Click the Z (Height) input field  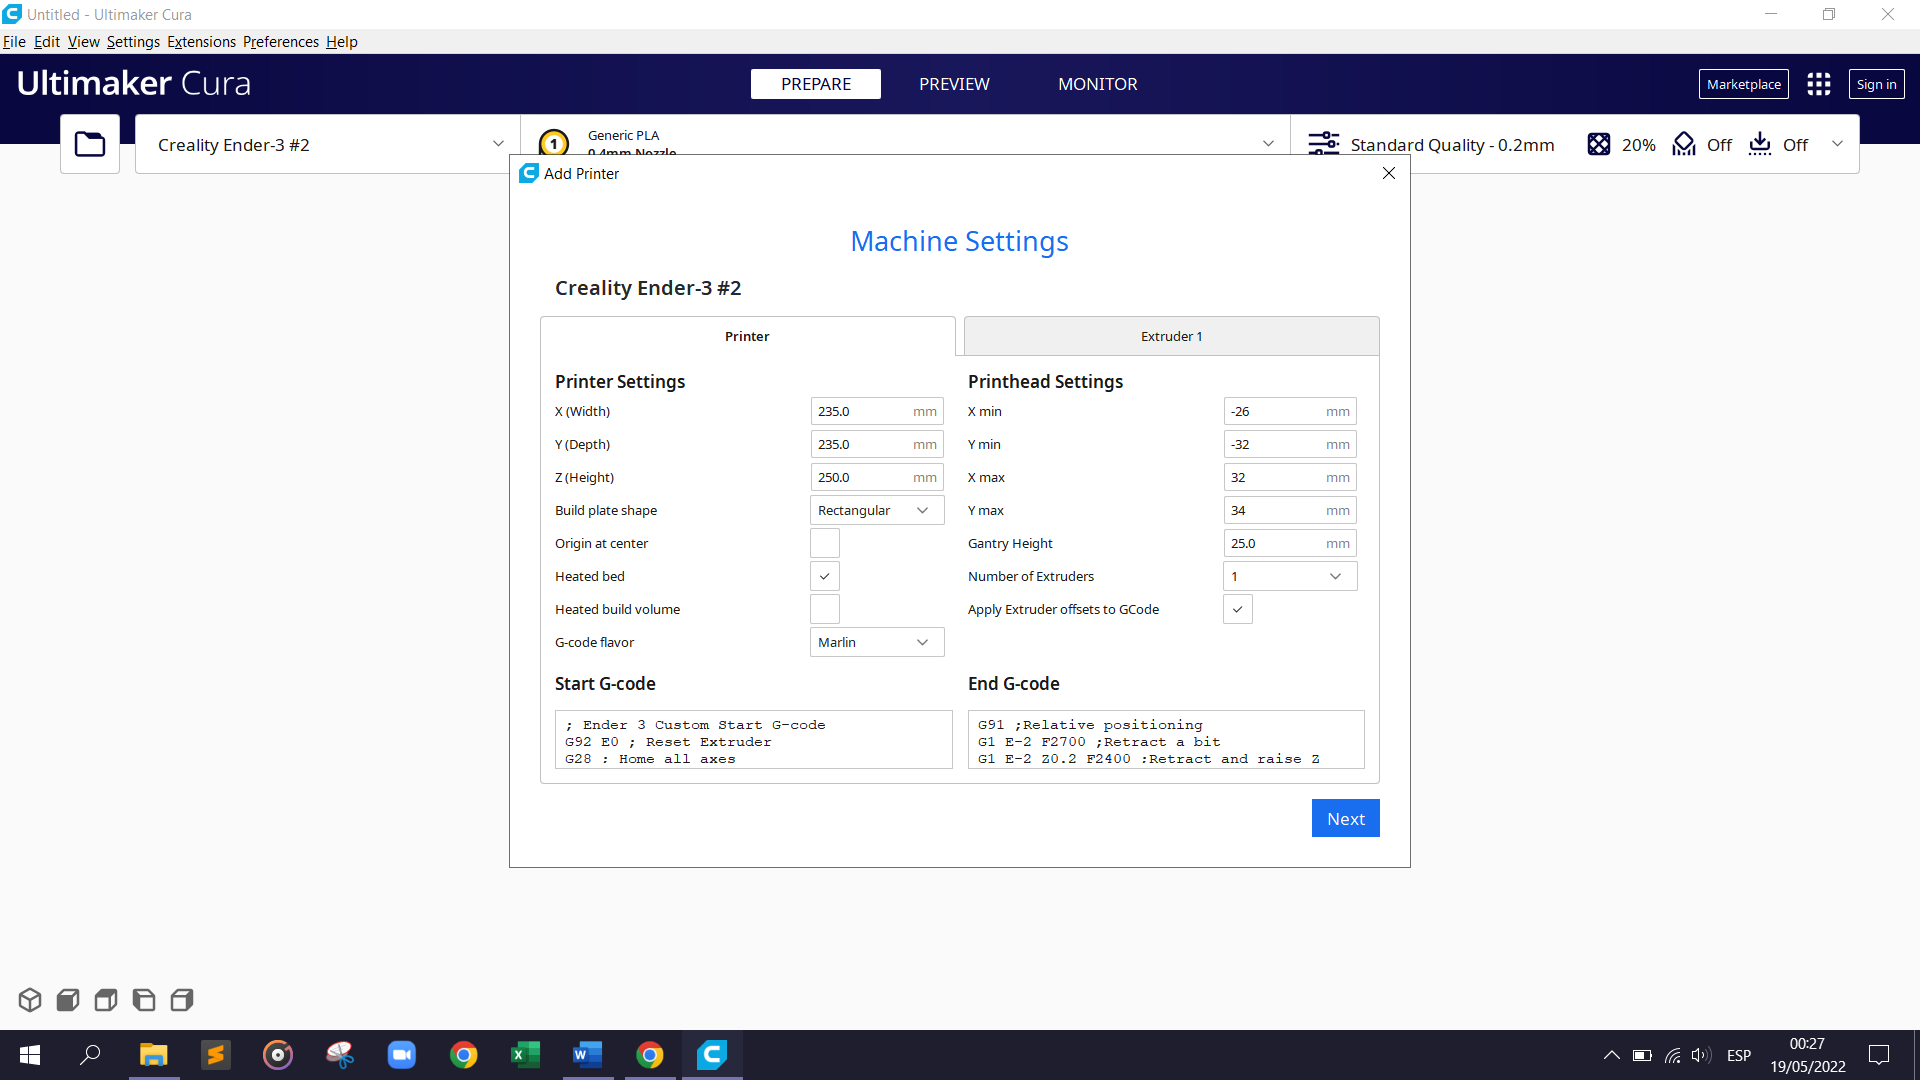coord(877,477)
